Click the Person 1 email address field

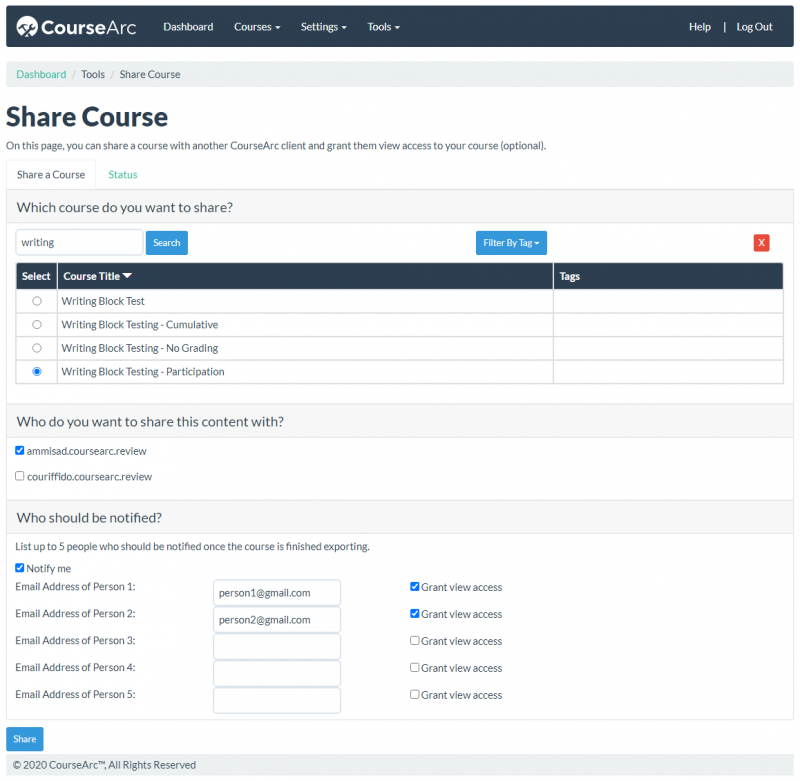277,593
